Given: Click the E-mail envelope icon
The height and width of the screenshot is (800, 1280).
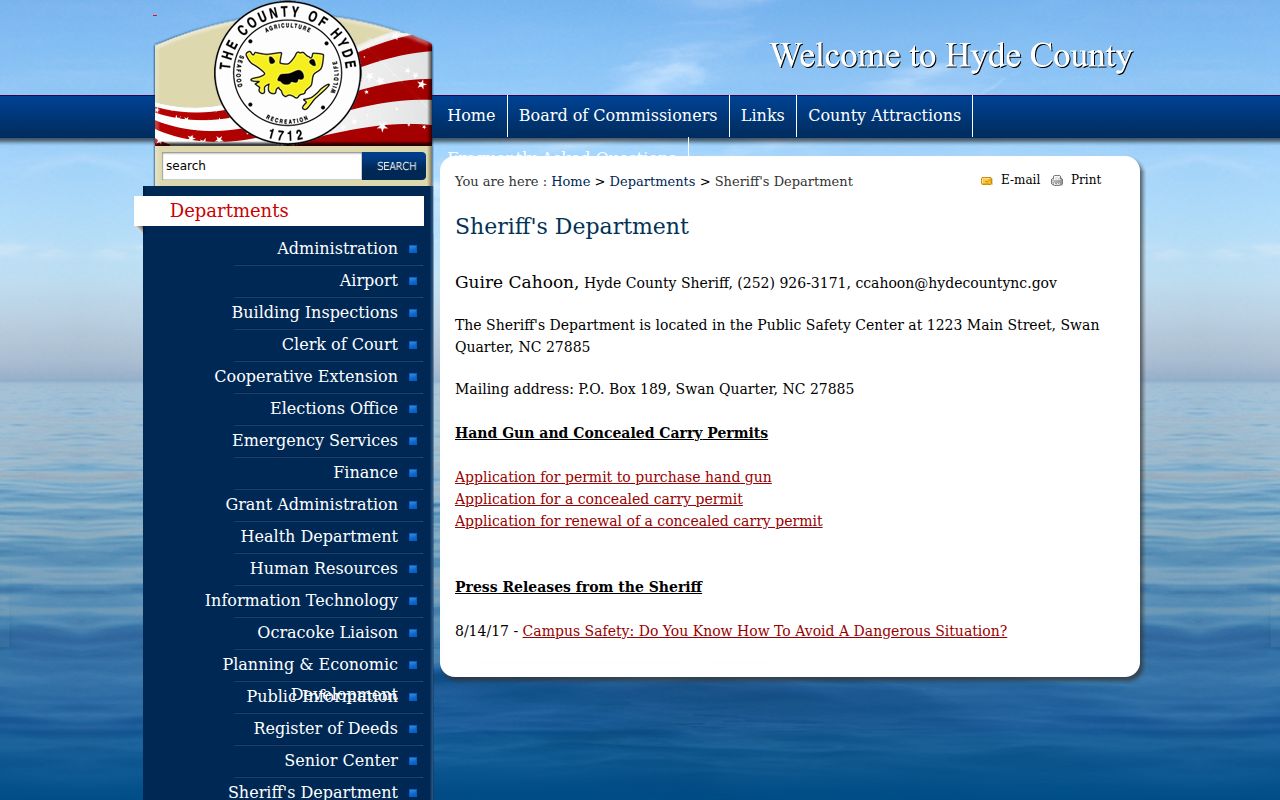Looking at the screenshot, I should (987, 181).
